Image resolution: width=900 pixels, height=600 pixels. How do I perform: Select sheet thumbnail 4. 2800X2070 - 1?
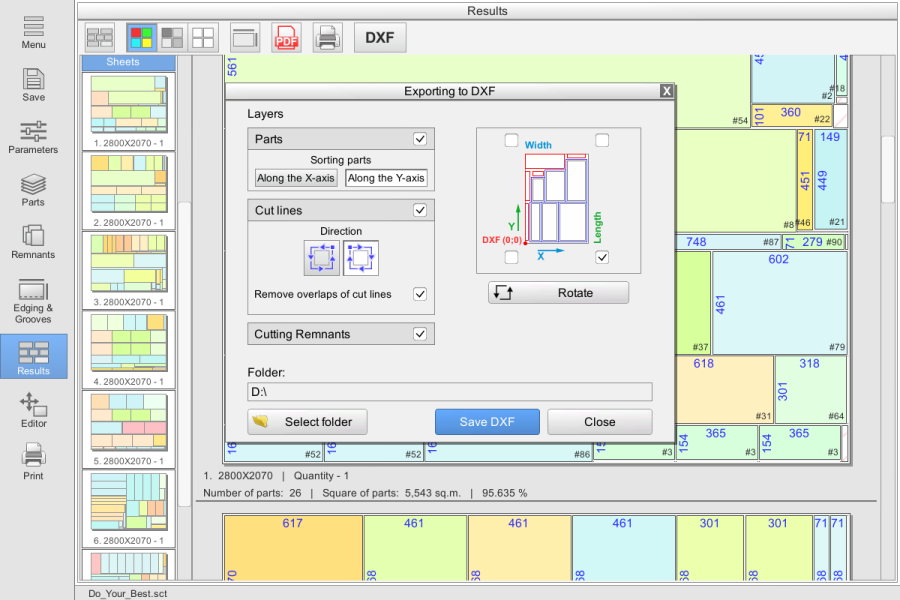click(129, 350)
